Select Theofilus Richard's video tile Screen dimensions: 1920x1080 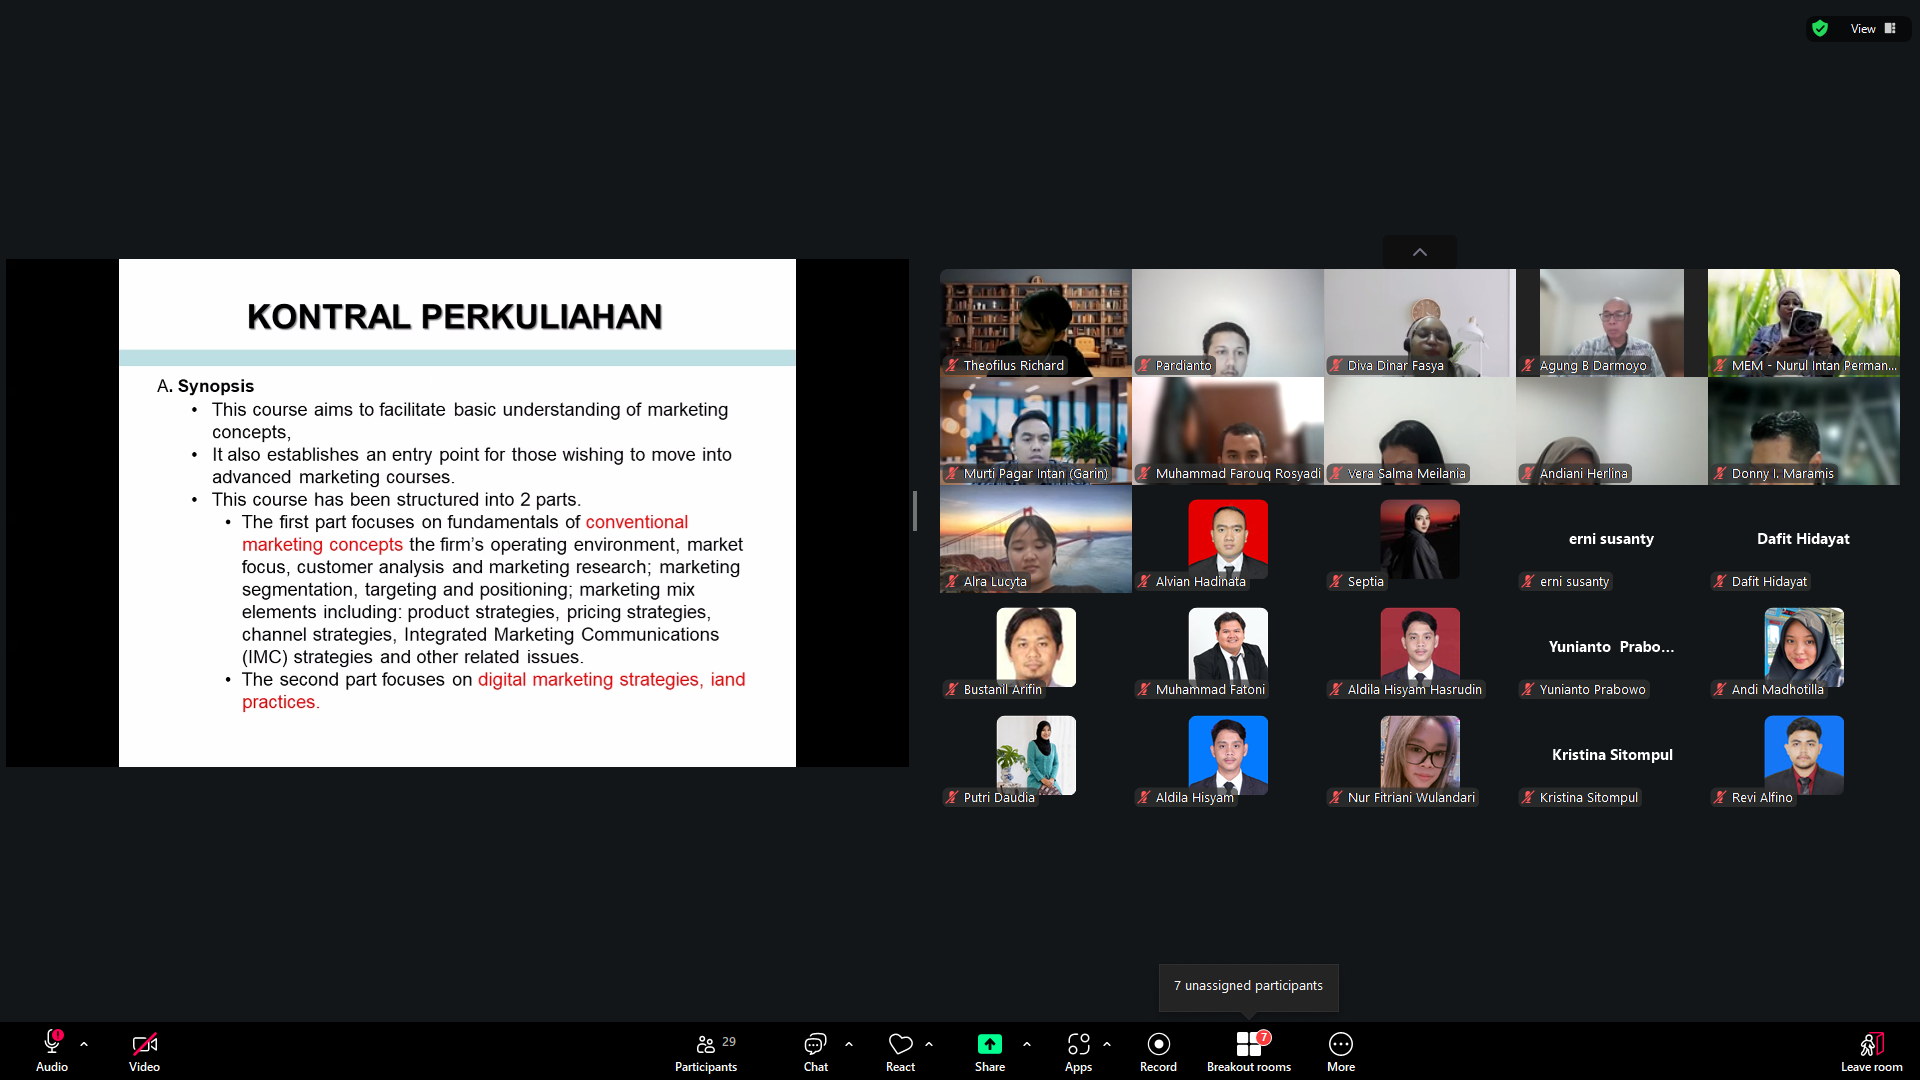coord(1035,322)
